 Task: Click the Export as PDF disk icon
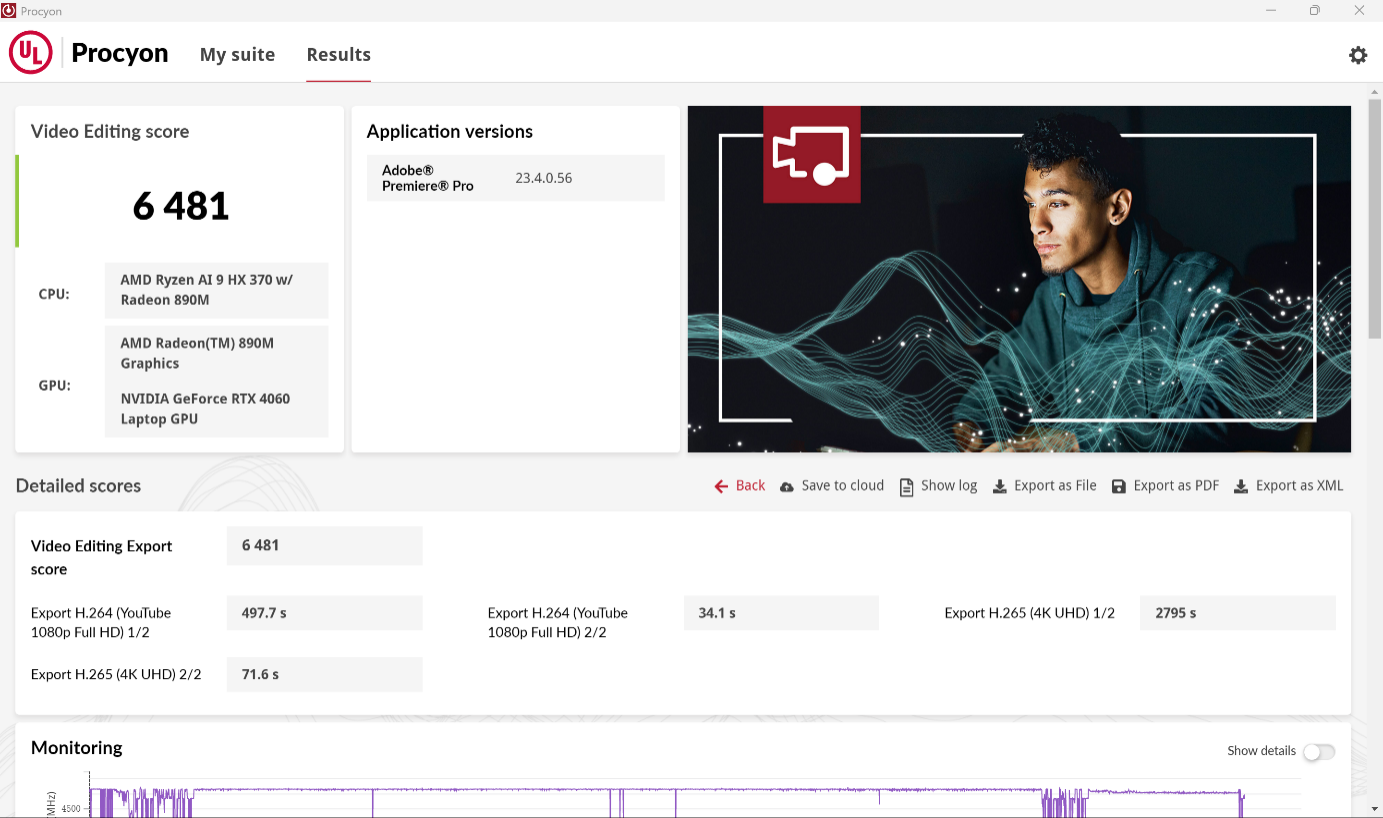1119,486
